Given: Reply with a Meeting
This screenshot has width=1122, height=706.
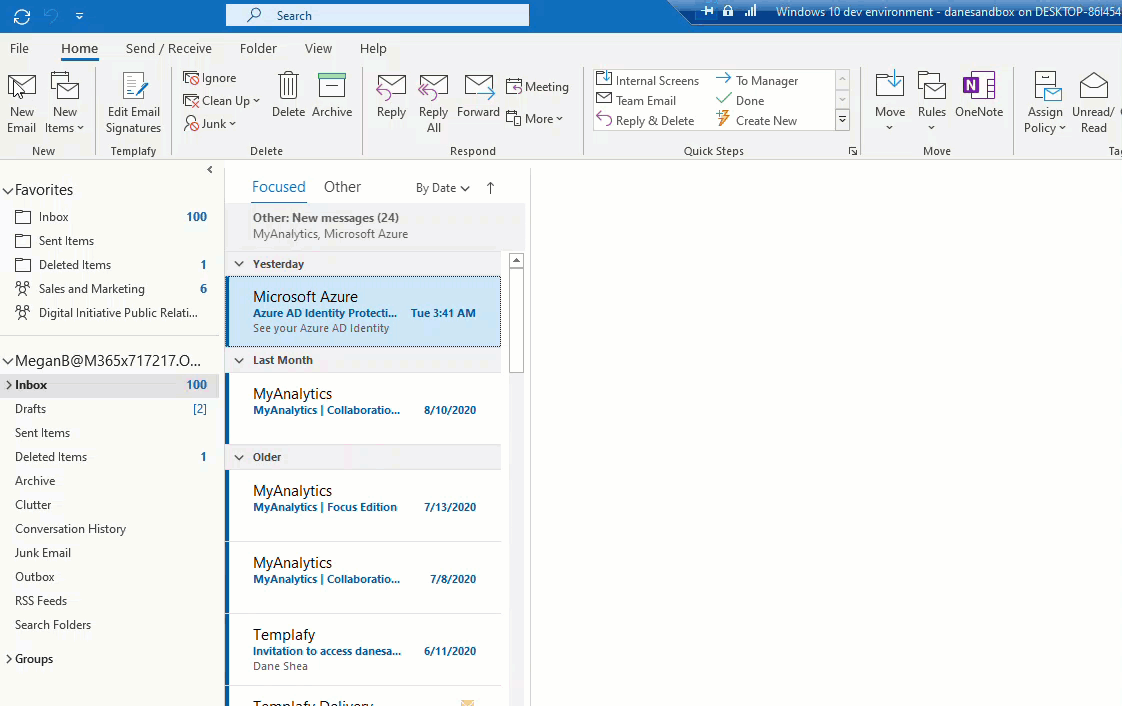Looking at the screenshot, I should [537, 87].
